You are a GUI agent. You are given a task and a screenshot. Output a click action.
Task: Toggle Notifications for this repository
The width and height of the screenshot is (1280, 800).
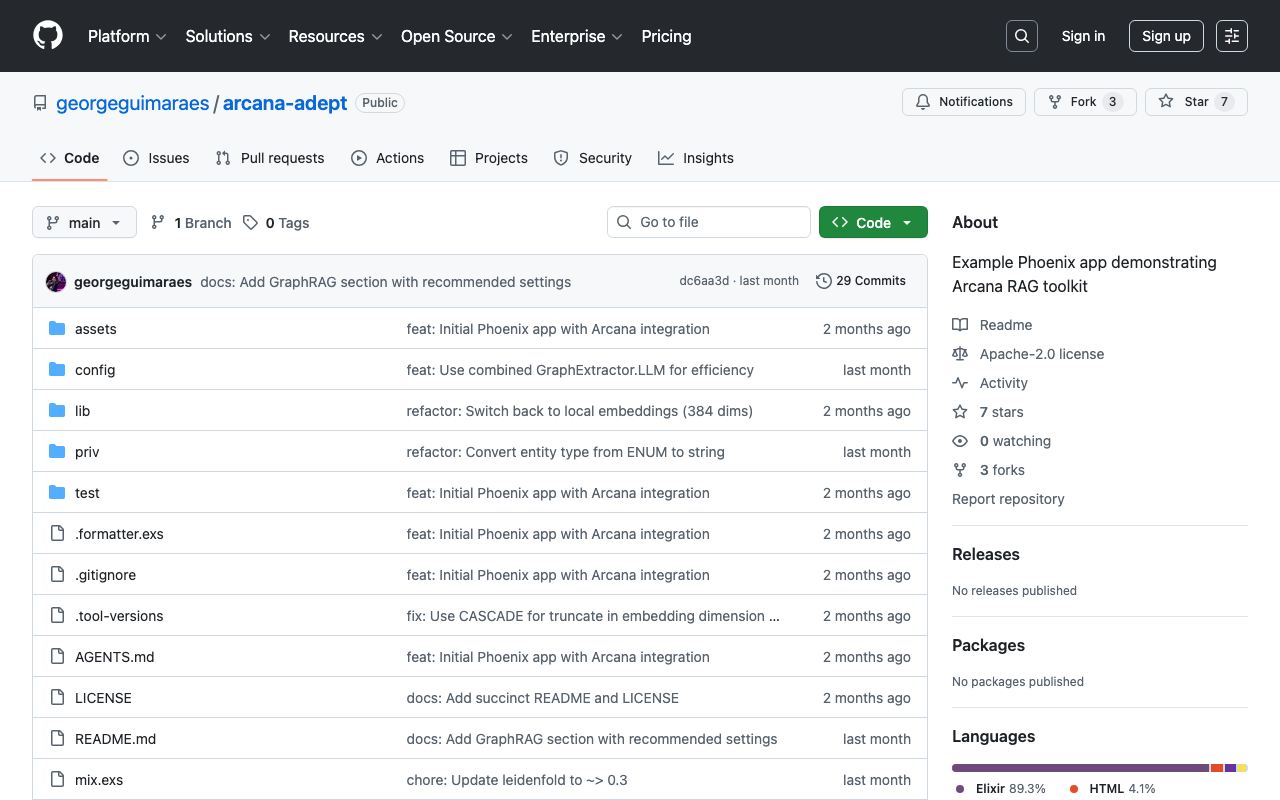[963, 102]
